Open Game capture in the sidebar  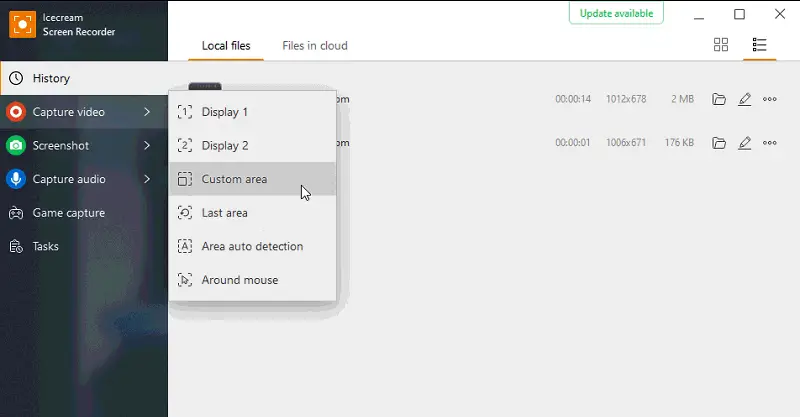(84, 213)
